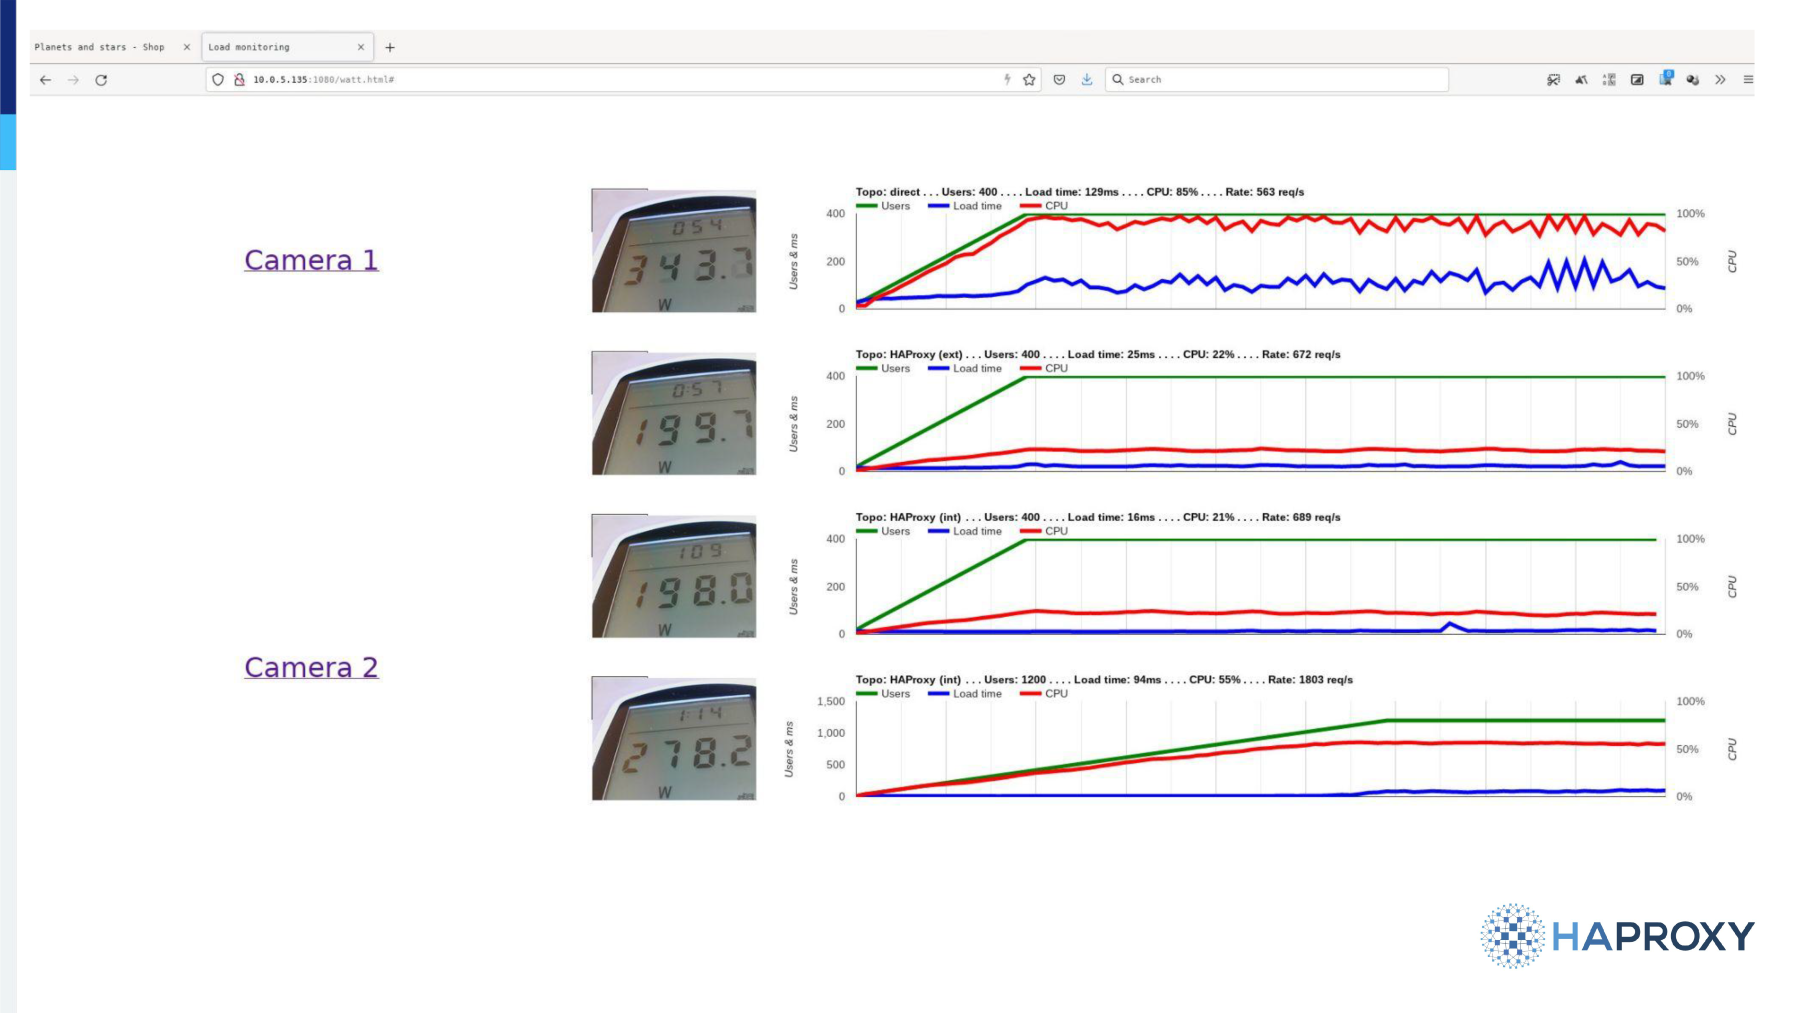Click title with 'Rate: 689 req/s'

tap(1098, 517)
